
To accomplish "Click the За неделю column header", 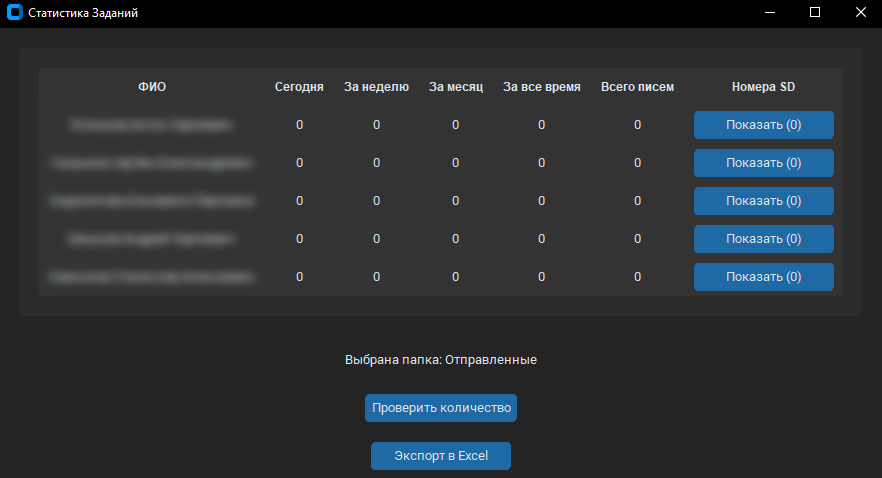I will [x=376, y=87].
